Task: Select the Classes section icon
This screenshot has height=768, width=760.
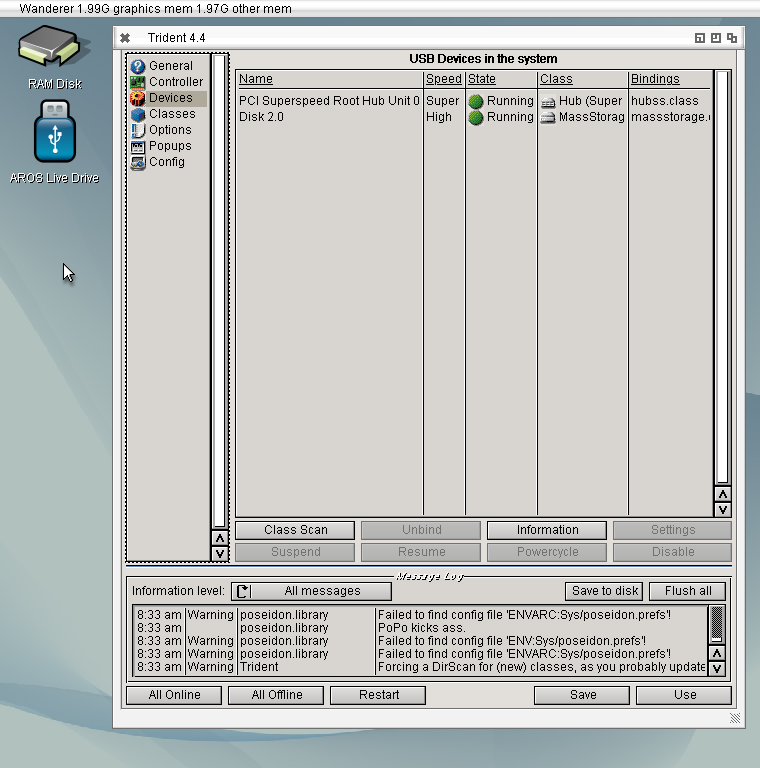Action: (x=138, y=114)
